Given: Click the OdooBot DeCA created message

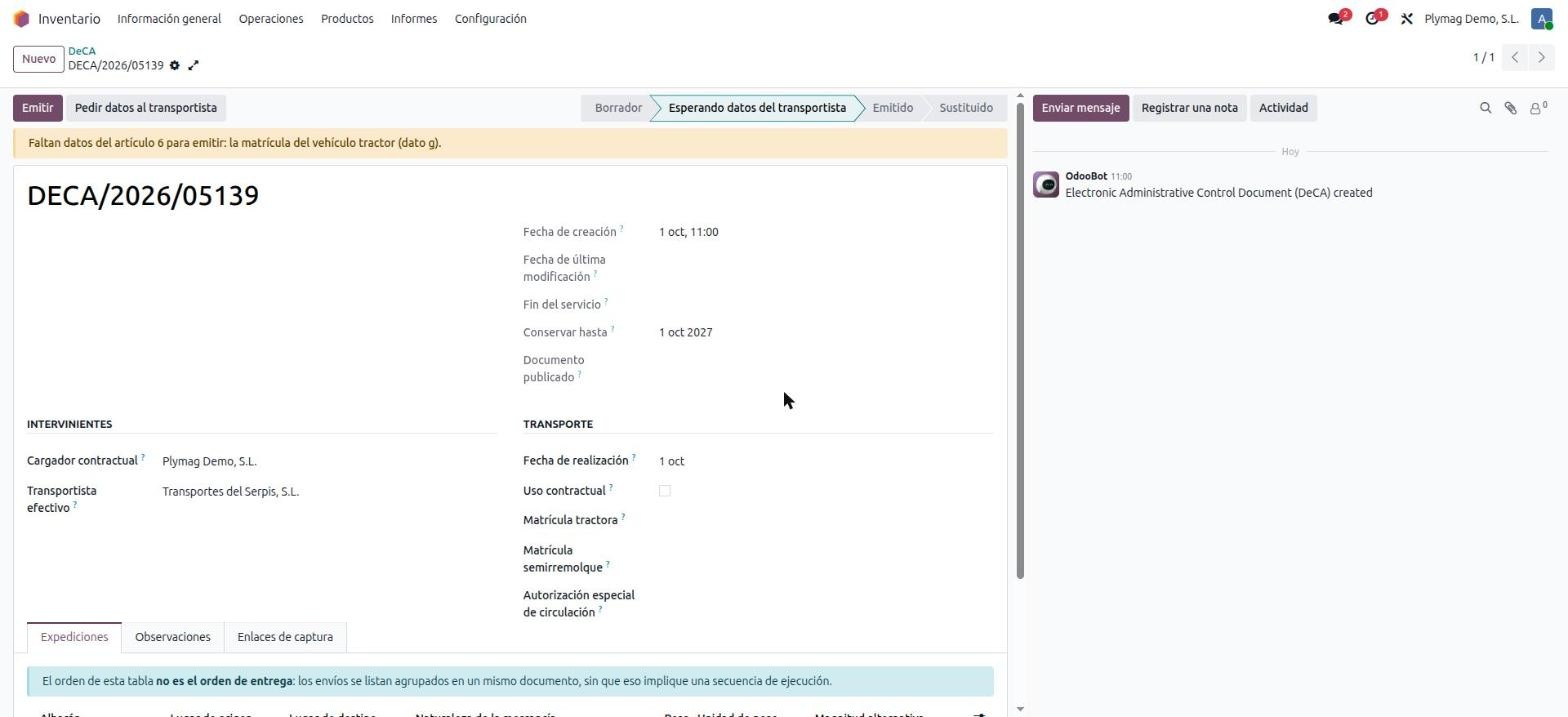Looking at the screenshot, I should tap(1218, 193).
